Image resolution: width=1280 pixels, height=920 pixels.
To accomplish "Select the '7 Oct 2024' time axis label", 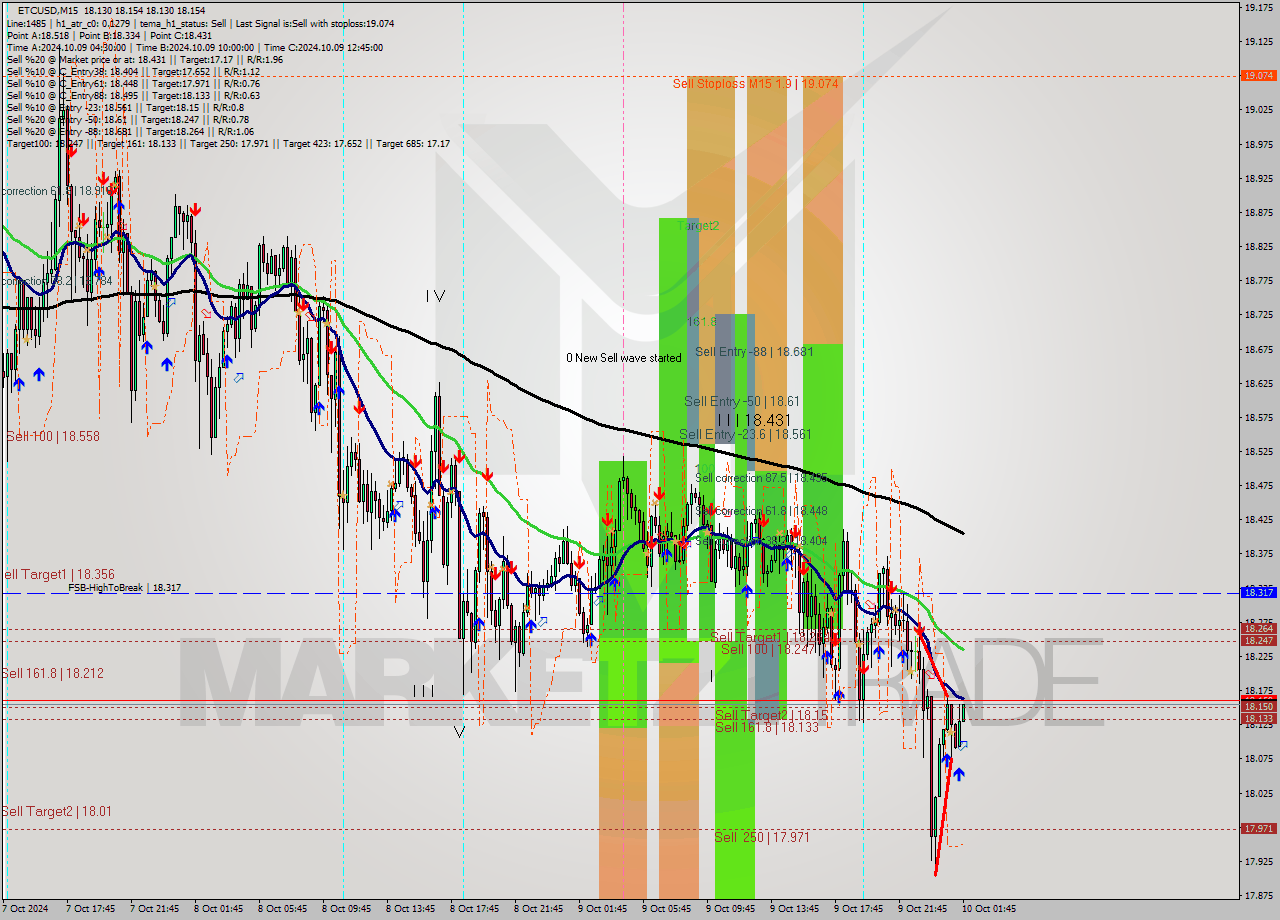I will click(25, 909).
